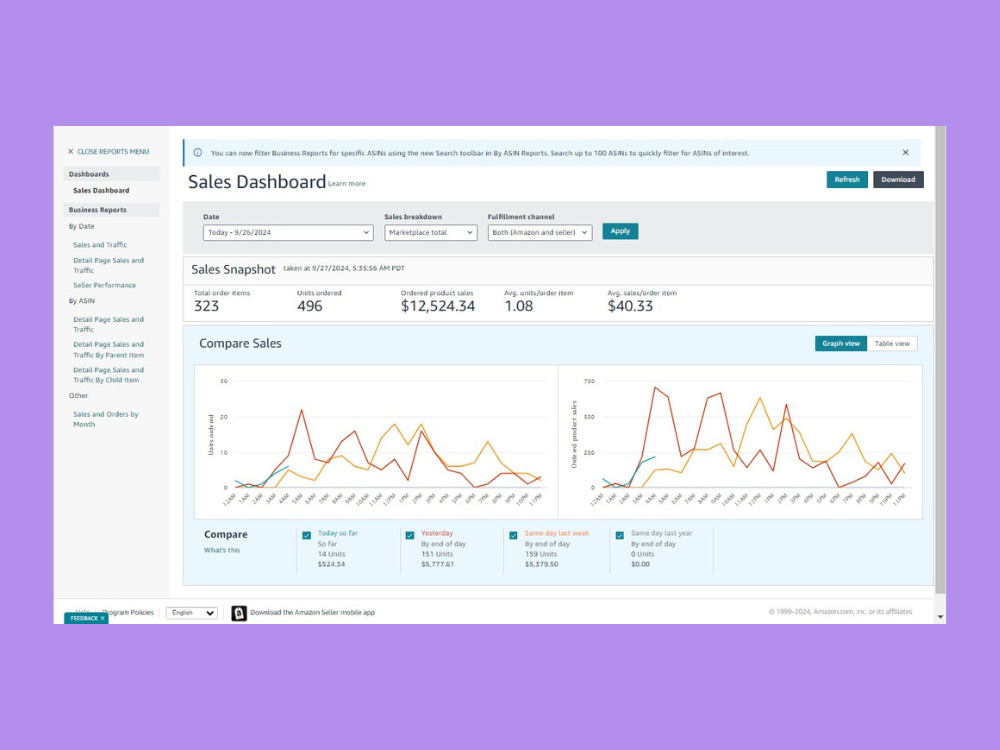Screen dimensions: 1000x750
Task: Click Download the Amazon Seller mobile app
Action: point(312,612)
